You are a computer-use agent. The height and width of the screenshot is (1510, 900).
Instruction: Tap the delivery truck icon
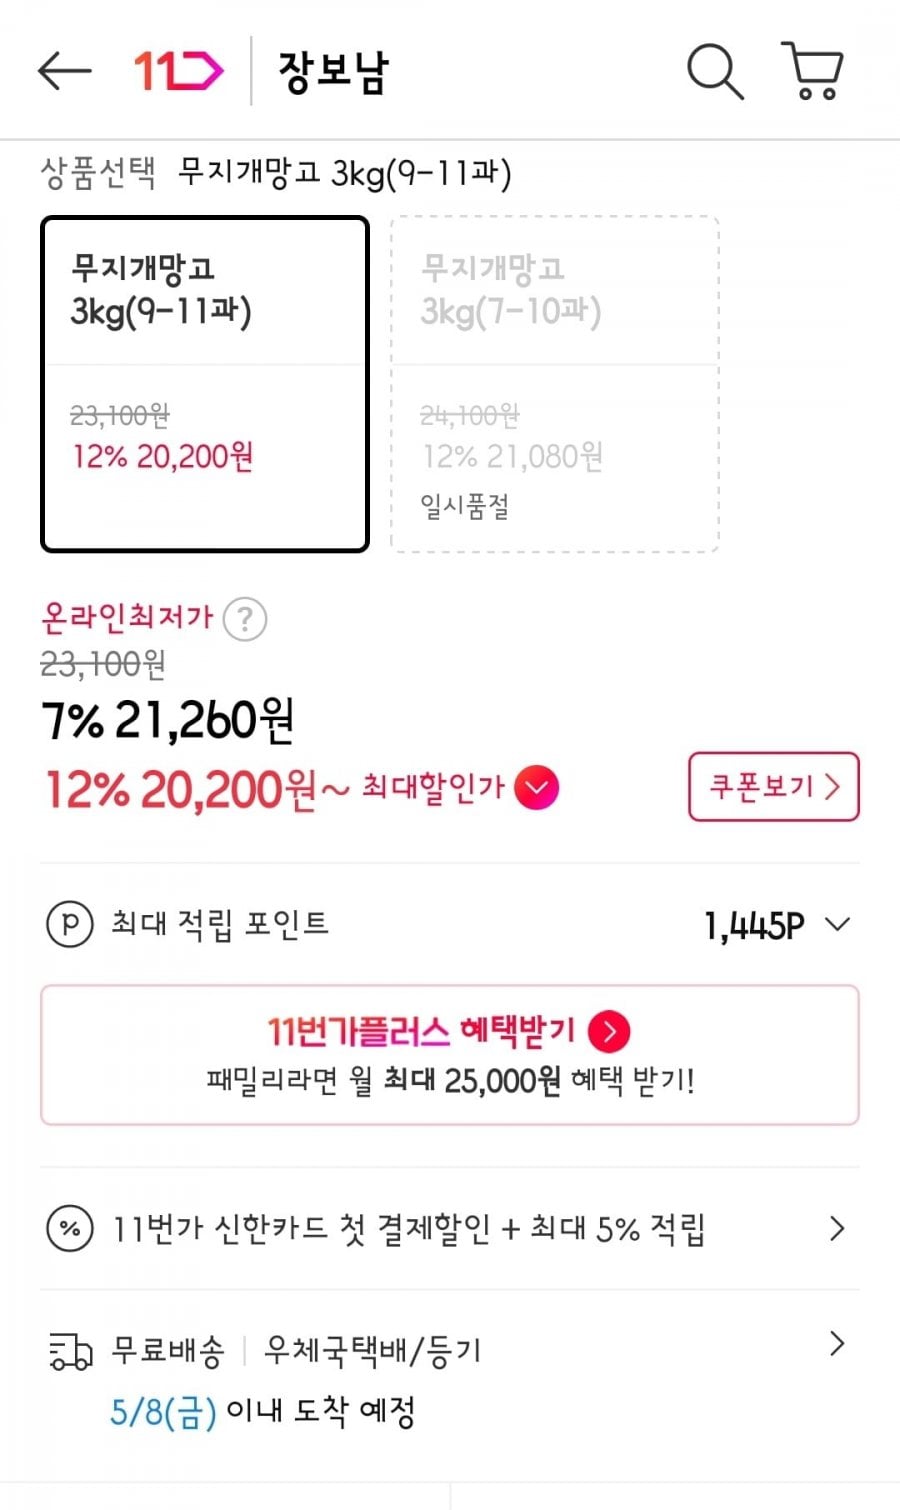click(x=70, y=1352)
